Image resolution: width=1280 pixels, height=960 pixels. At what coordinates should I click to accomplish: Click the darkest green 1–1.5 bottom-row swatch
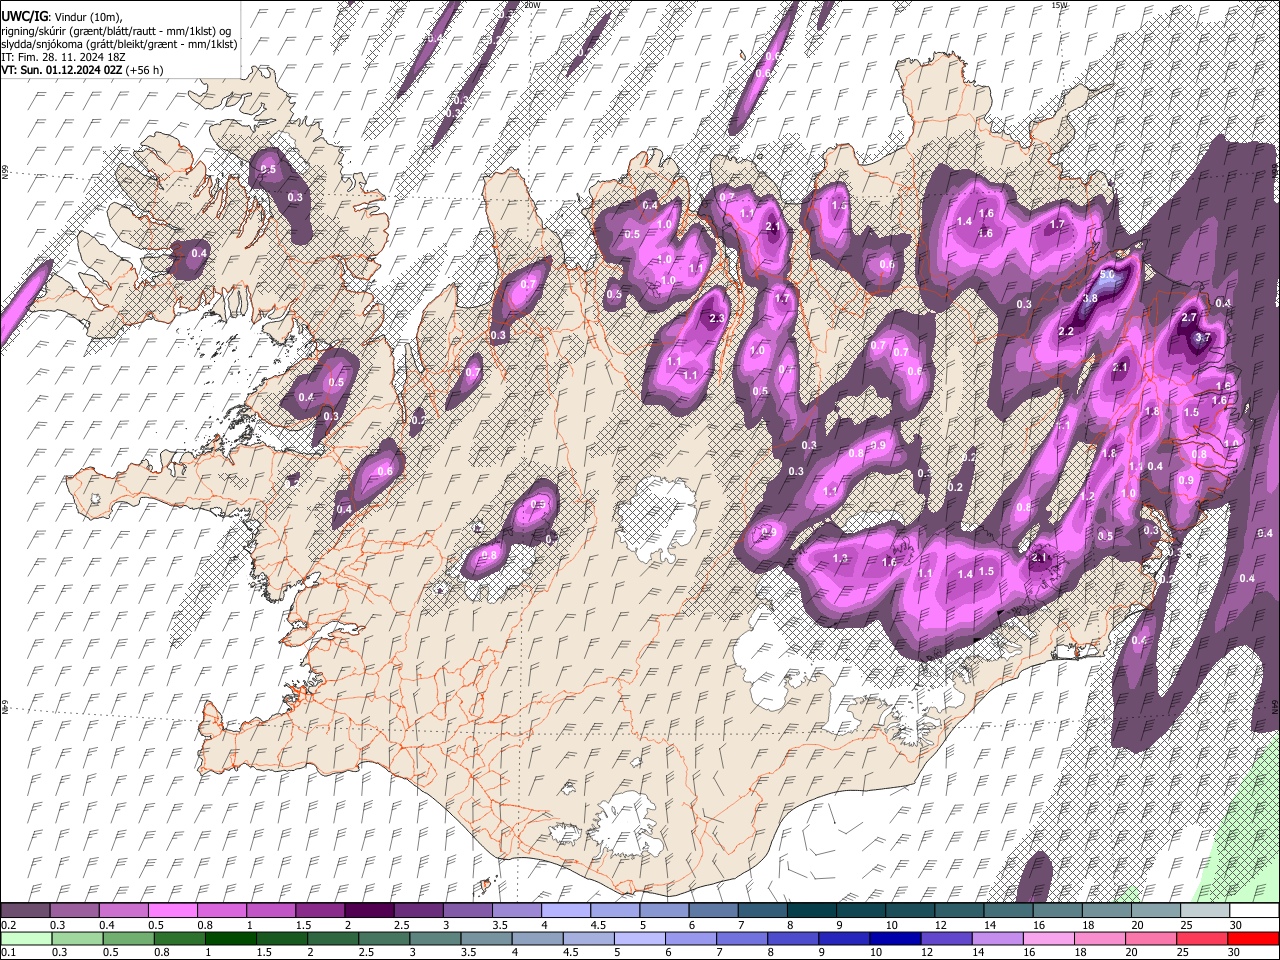click(x=230, y=938)
